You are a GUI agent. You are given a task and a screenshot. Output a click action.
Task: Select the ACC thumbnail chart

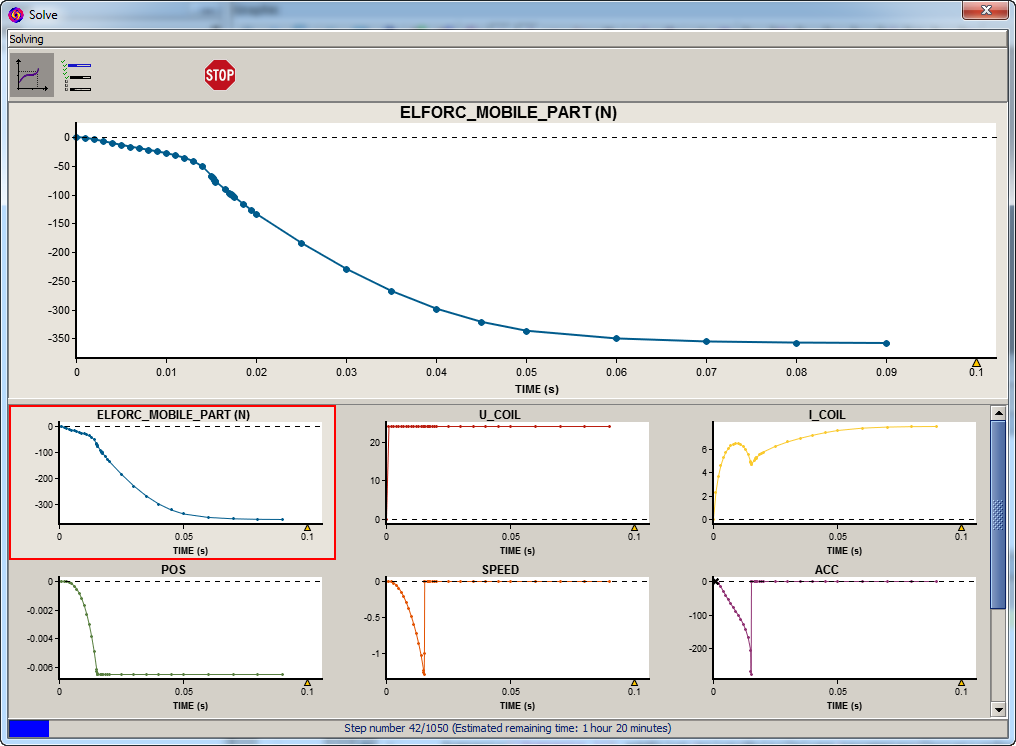[x=825, y=637]
